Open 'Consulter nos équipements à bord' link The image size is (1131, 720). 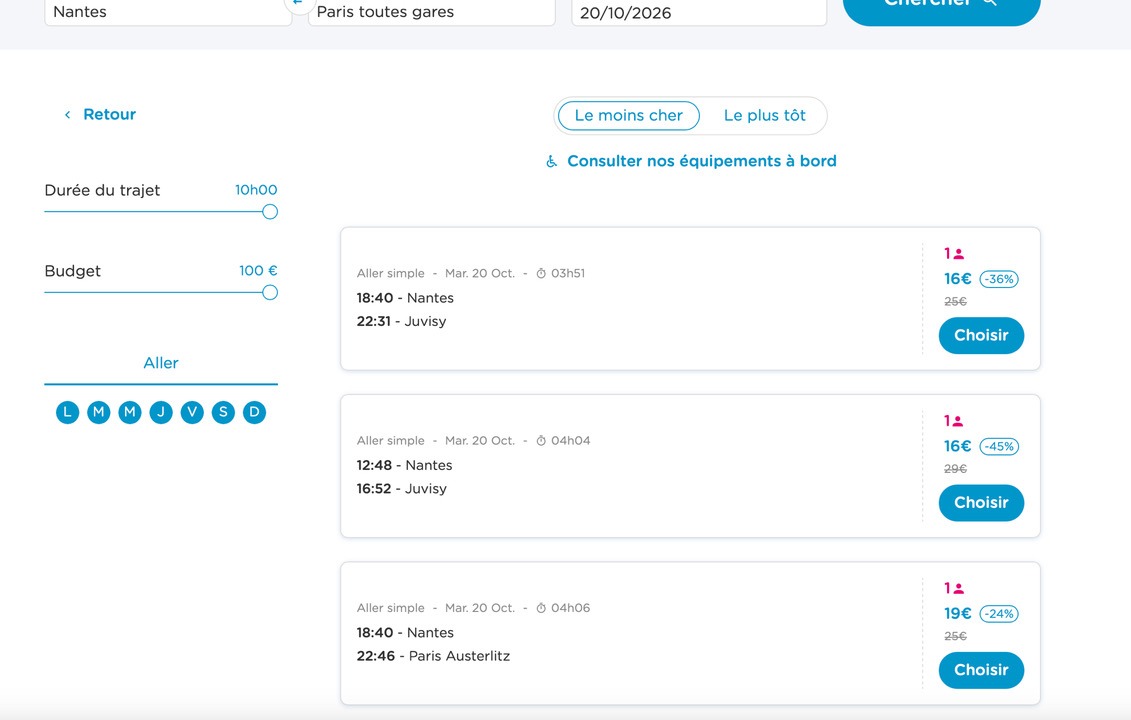click(701, 161)
